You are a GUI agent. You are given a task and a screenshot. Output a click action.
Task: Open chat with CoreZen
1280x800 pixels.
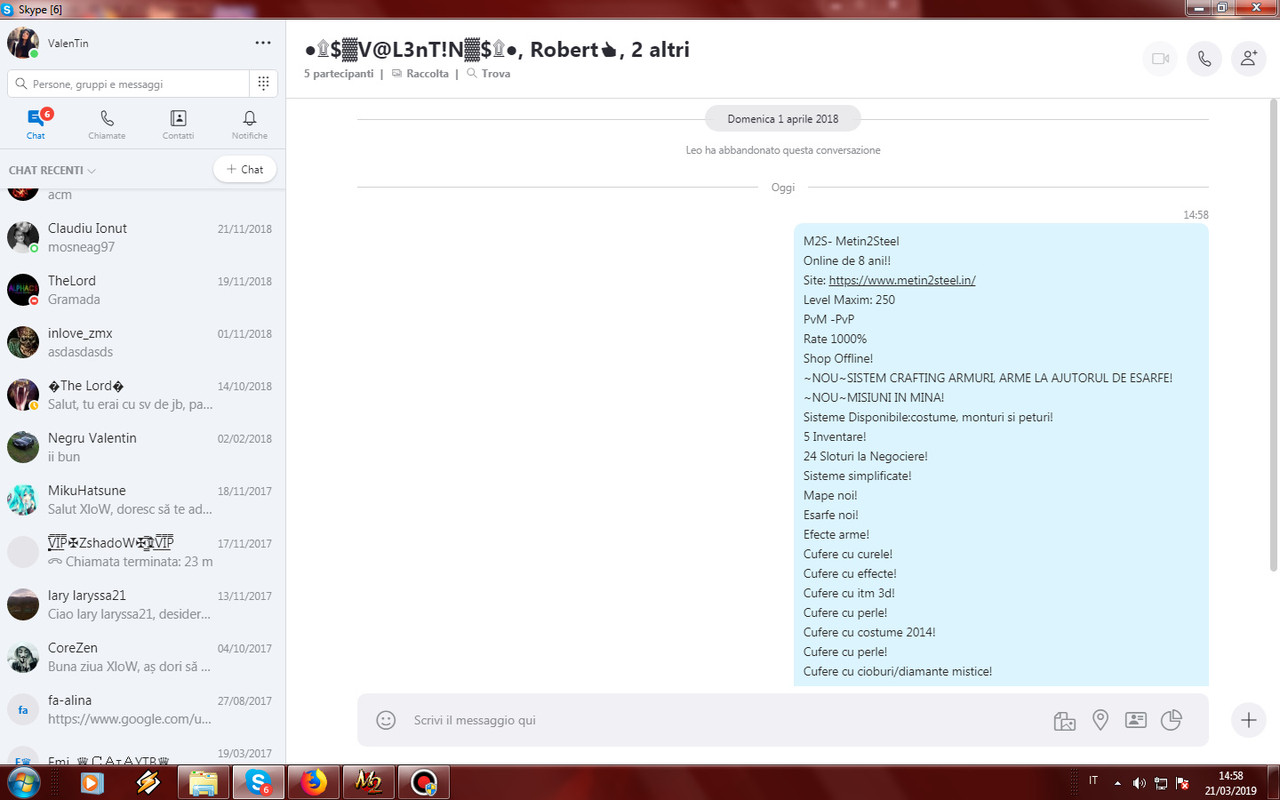point(143,657)
